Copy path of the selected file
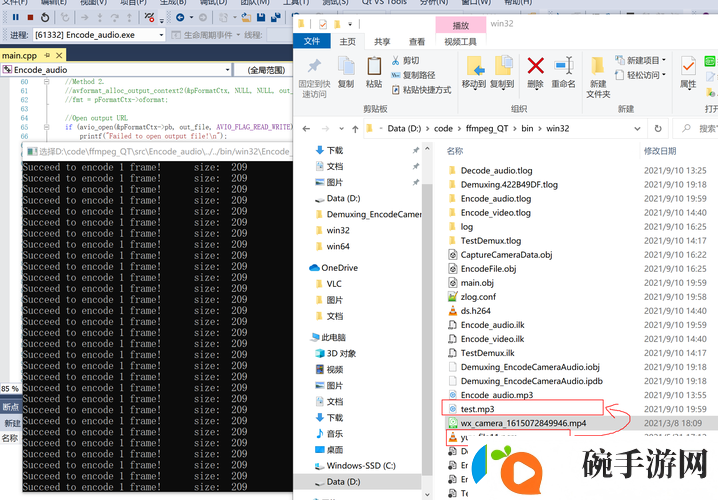Image resolution: width=718 pixels, height=500 pixels. click(413, 75)
